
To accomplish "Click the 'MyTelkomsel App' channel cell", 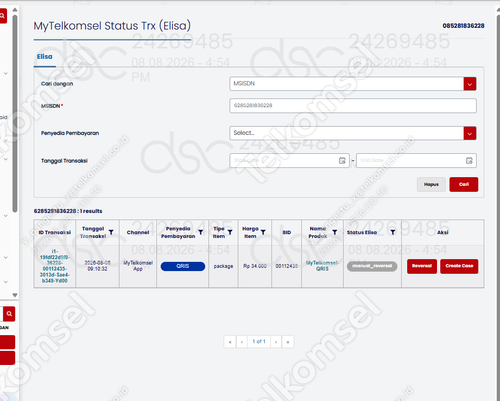I will coord(138,266).
